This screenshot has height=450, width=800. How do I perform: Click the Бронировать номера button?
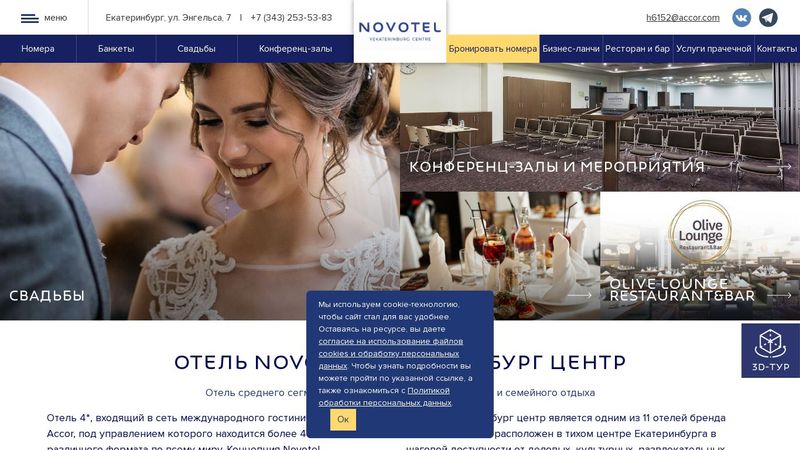(493, 49)
